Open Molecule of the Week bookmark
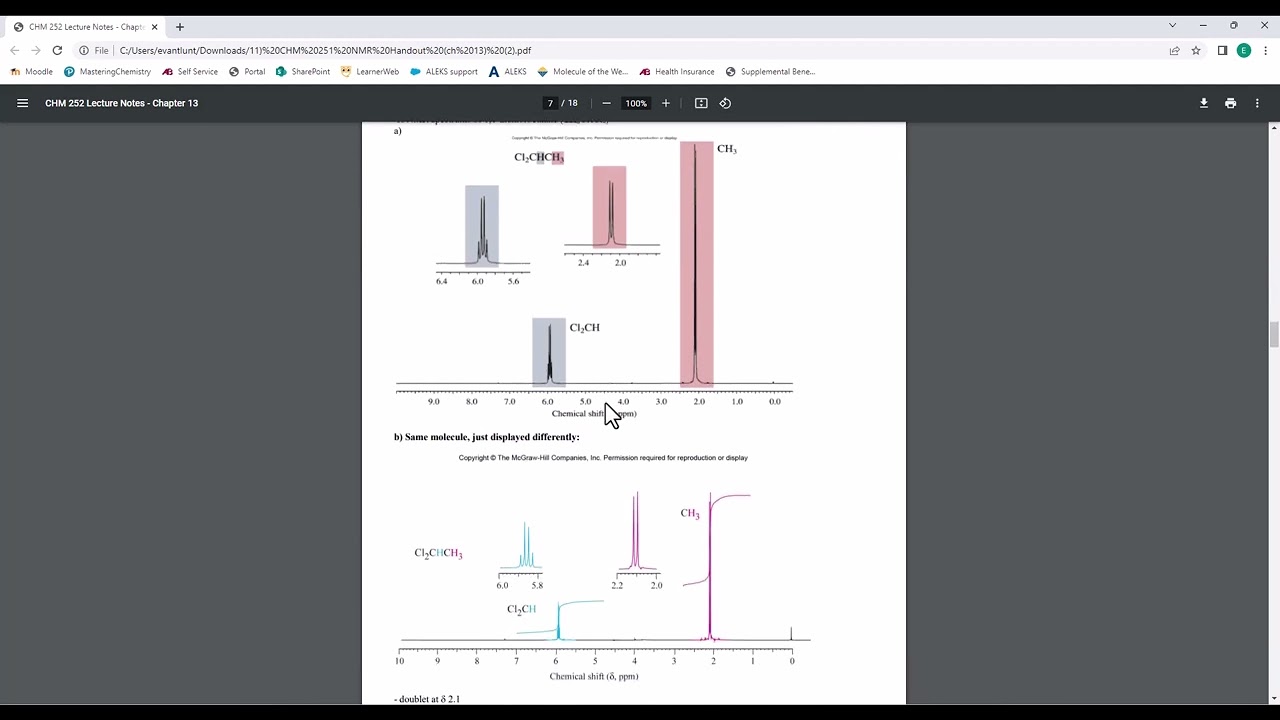This screenshot has width=1280, height=720. click(583, 72)
